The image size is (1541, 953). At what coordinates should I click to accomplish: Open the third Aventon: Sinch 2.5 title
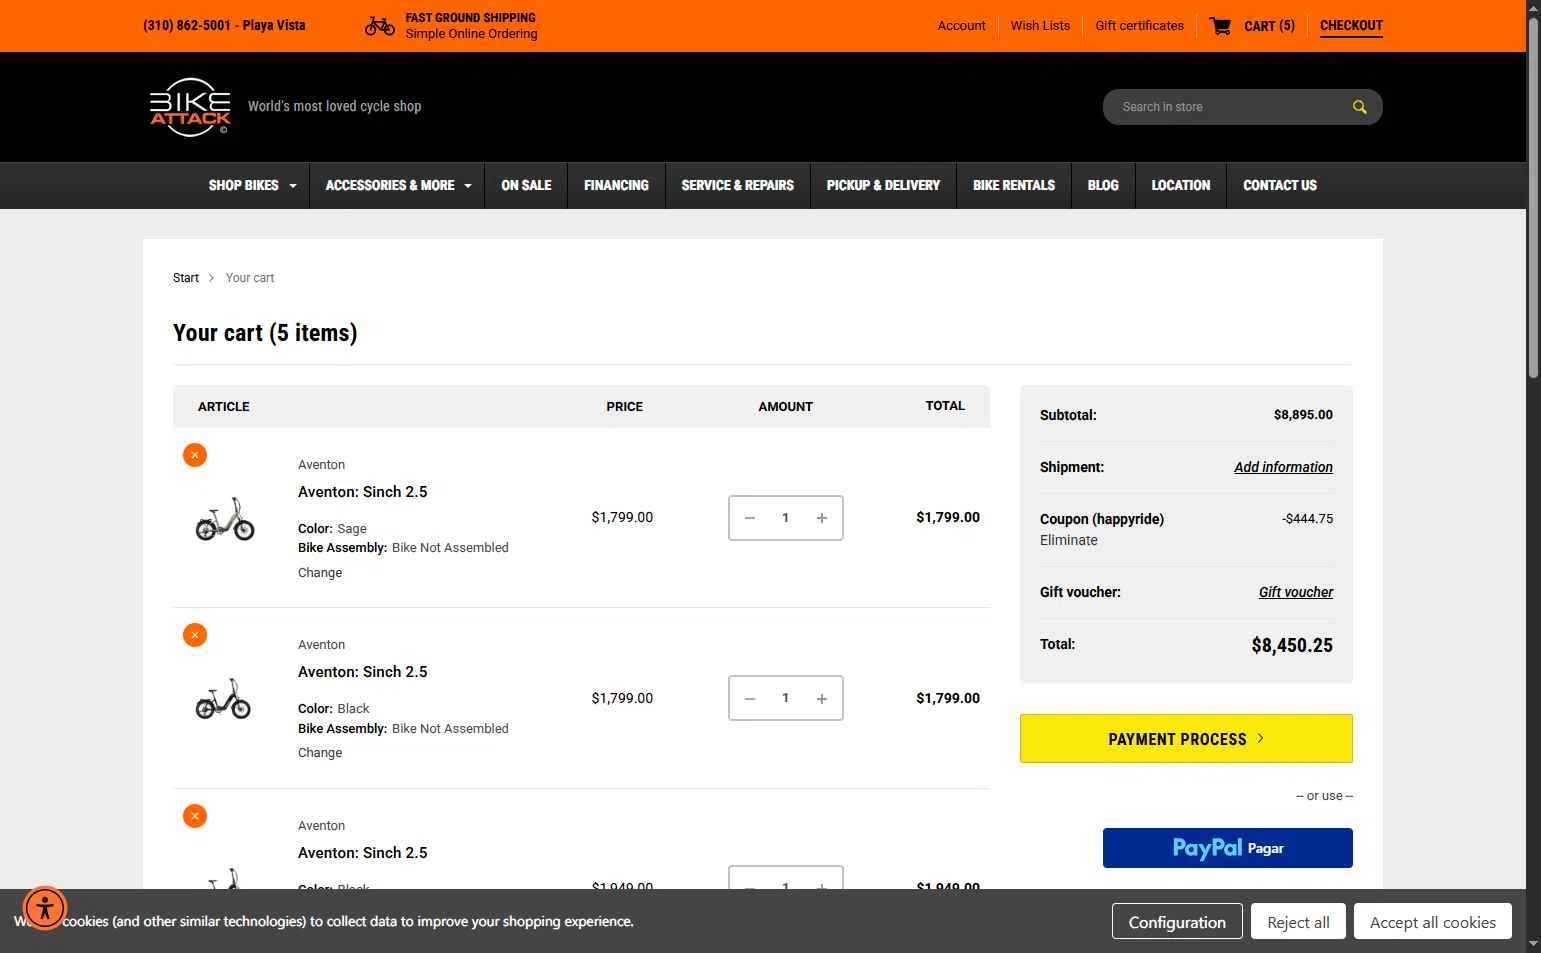pos(363,853)
